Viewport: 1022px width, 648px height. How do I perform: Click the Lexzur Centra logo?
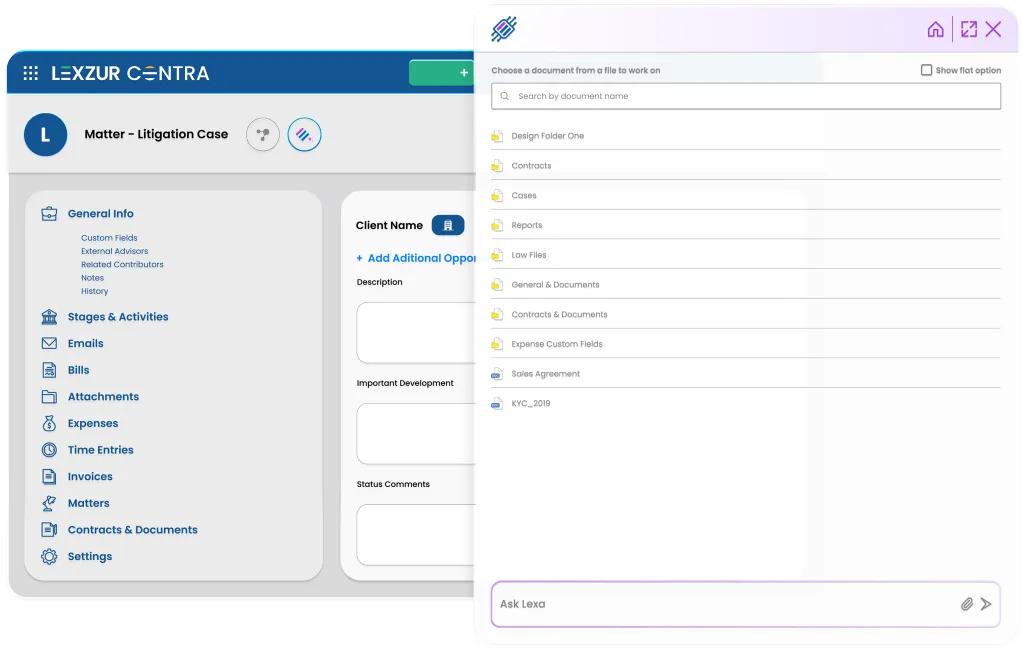click(x=130, y=73)
